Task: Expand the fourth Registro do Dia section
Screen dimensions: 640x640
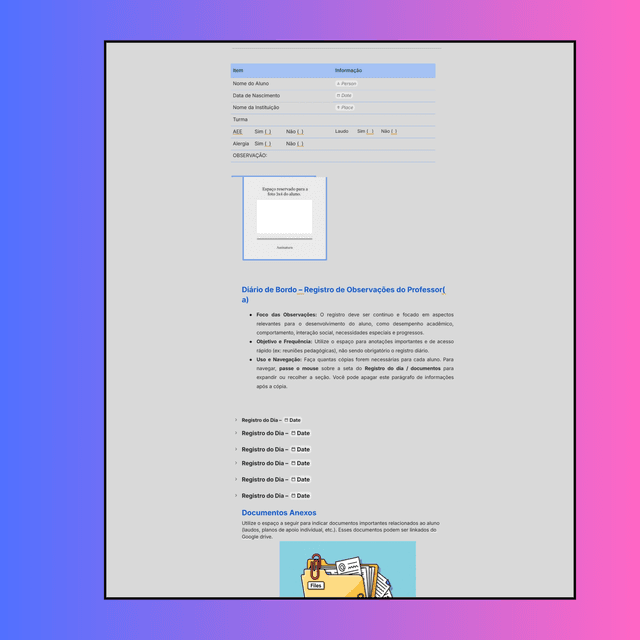Action: [236, 464]
